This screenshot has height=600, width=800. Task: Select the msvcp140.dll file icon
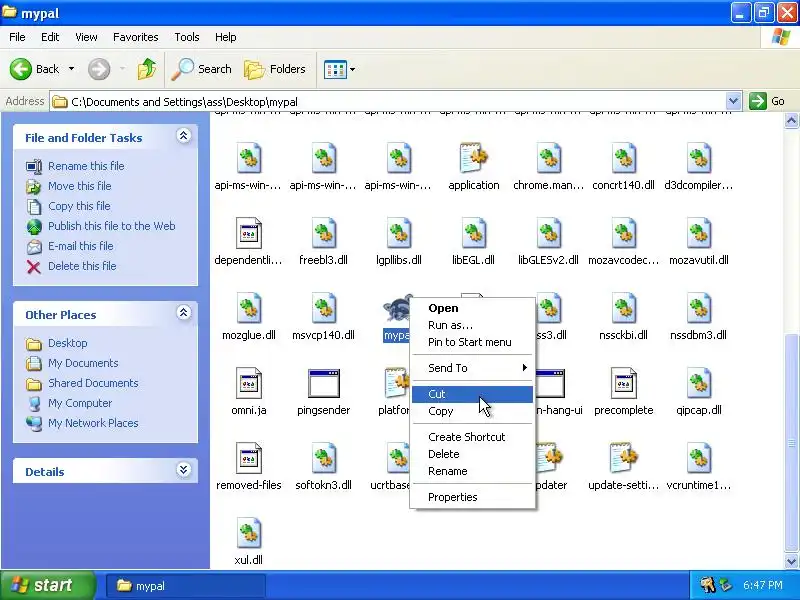(323, 309)
